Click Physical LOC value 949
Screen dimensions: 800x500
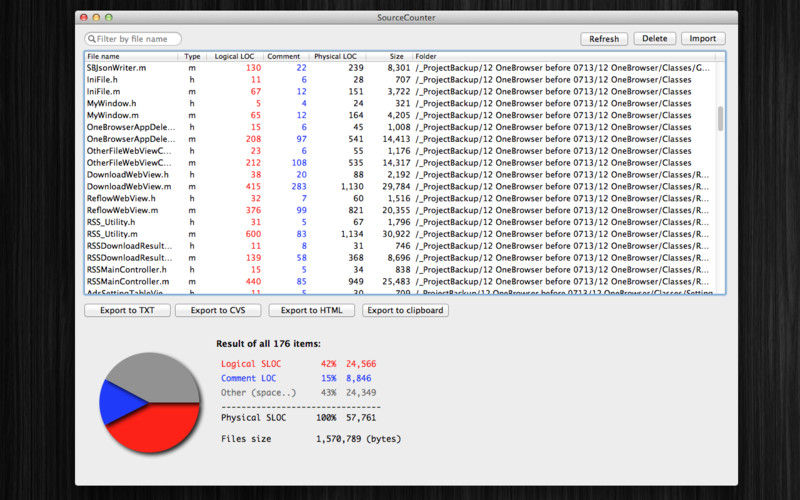(x=356, y=281)
